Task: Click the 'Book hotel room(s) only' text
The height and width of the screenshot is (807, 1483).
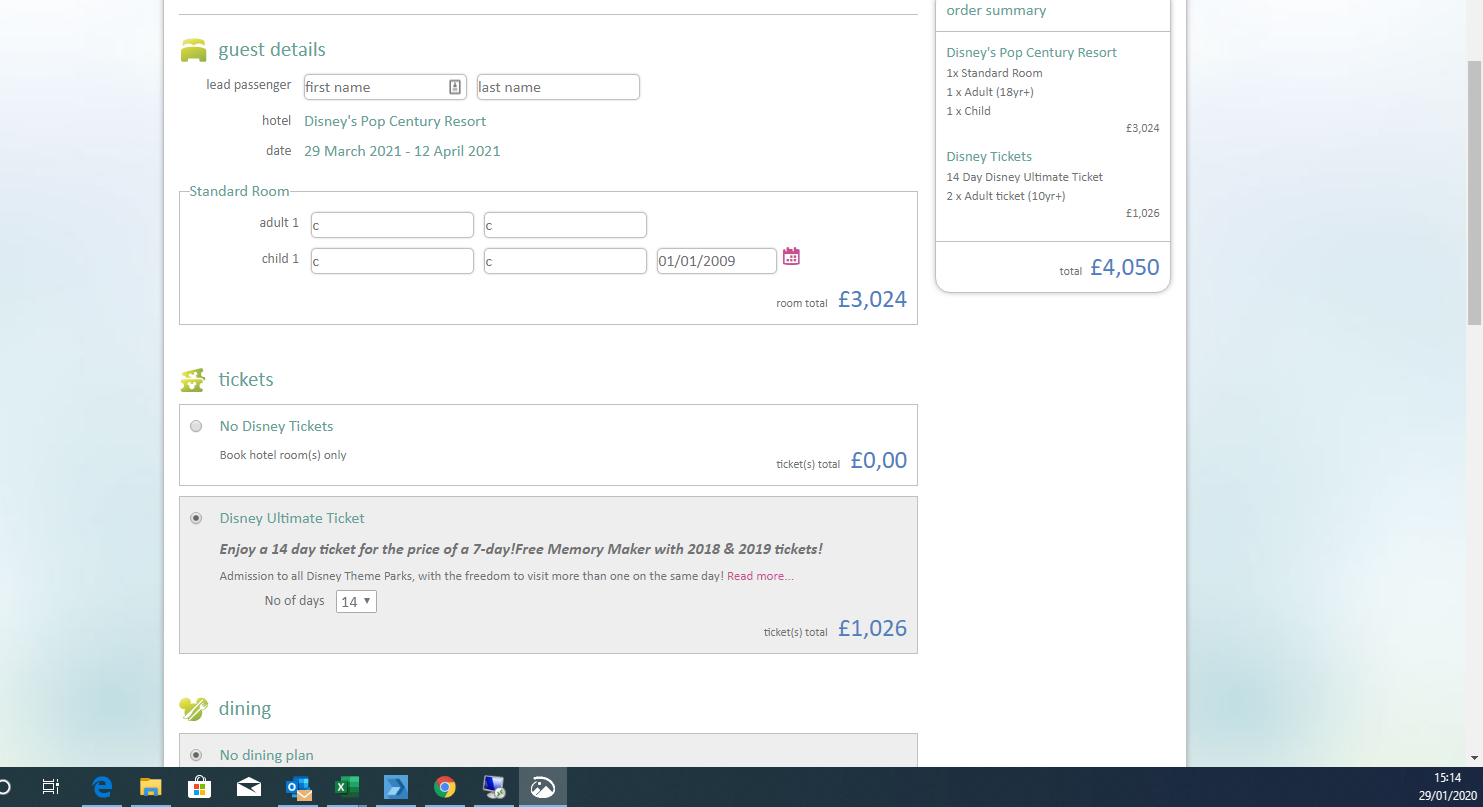Action: (x=283, y=455)
